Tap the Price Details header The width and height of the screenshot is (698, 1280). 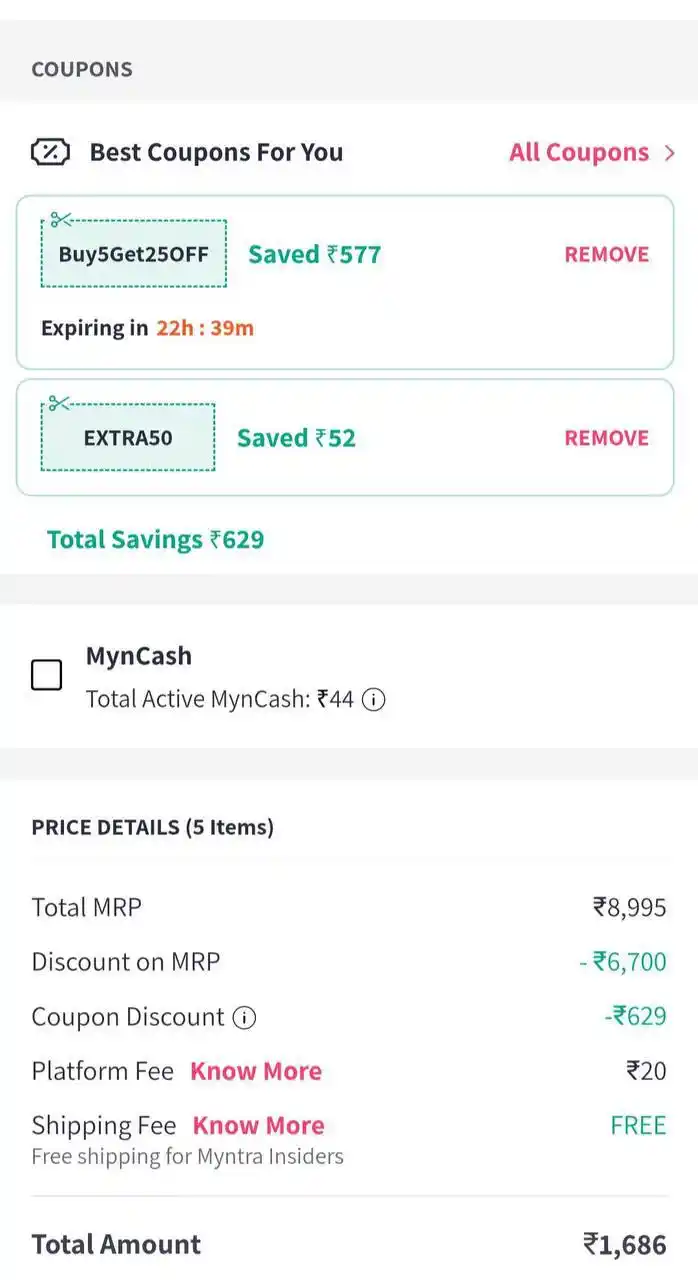pos(152,827)
